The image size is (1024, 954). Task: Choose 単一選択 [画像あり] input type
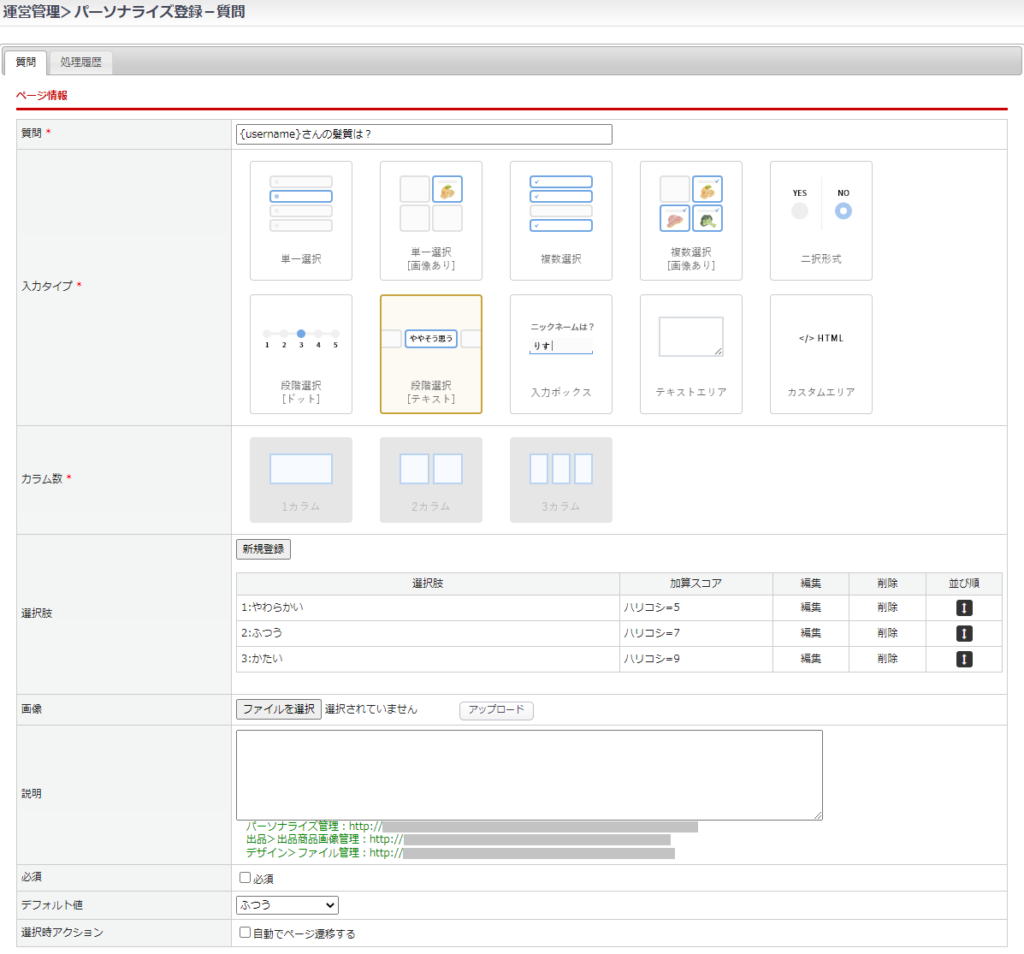tap(431, 220)
